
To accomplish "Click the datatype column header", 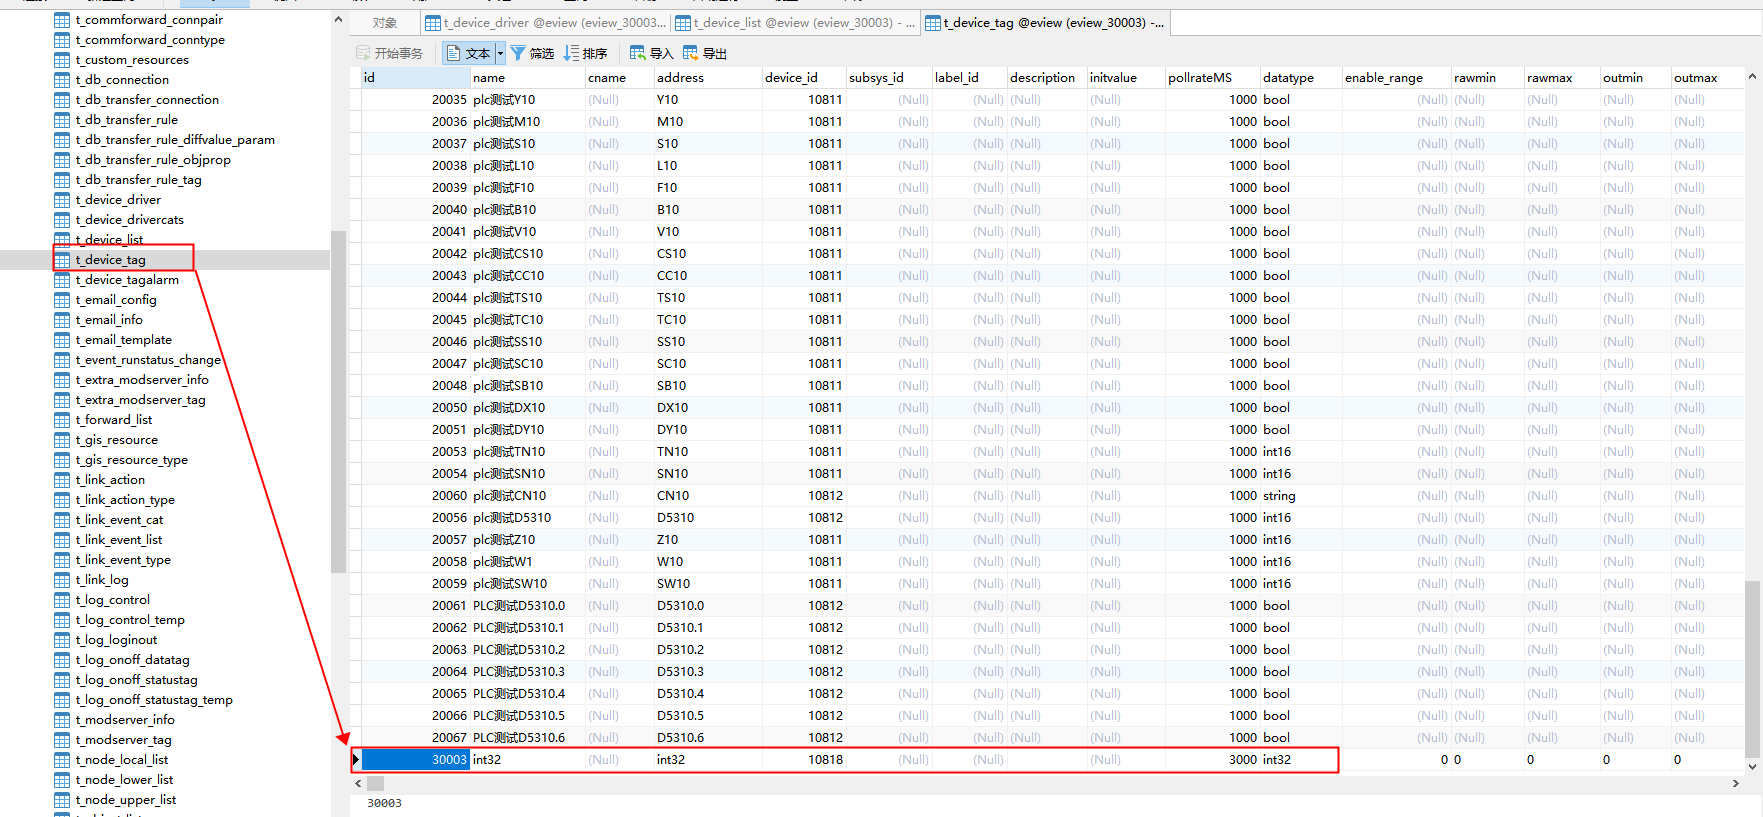I will pyautogui.click(x=1300, y=77).
